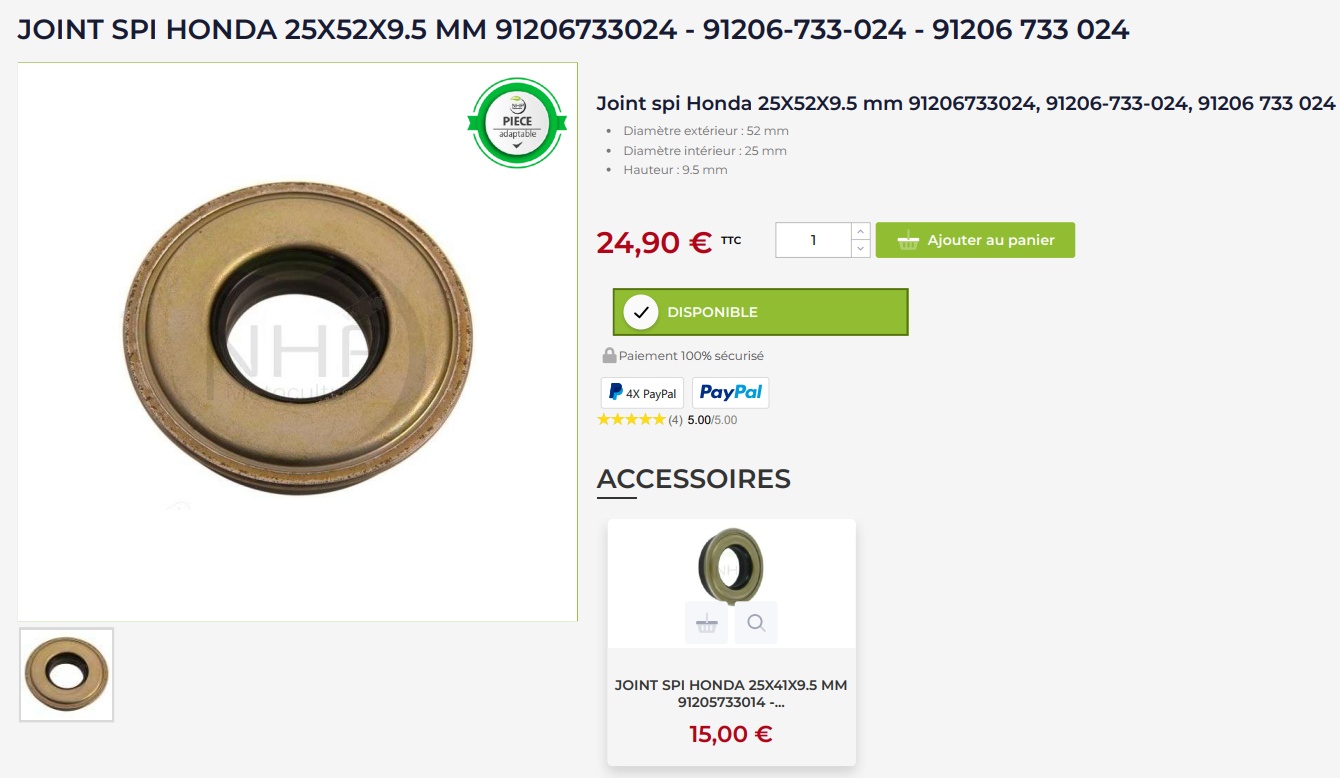The height and width of the screenshot is (778, 1340).
Task: Click the 4X PayPal payment badge
Action: tap(642, 393)
